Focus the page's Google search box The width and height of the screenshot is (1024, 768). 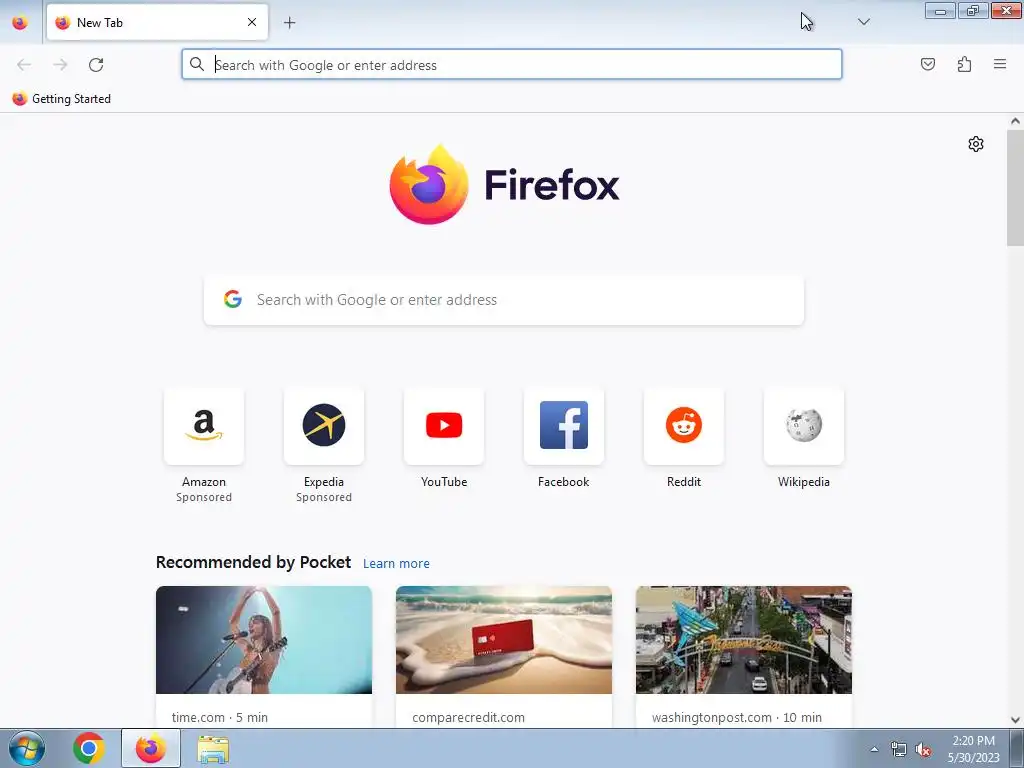[x=504, y=300]
